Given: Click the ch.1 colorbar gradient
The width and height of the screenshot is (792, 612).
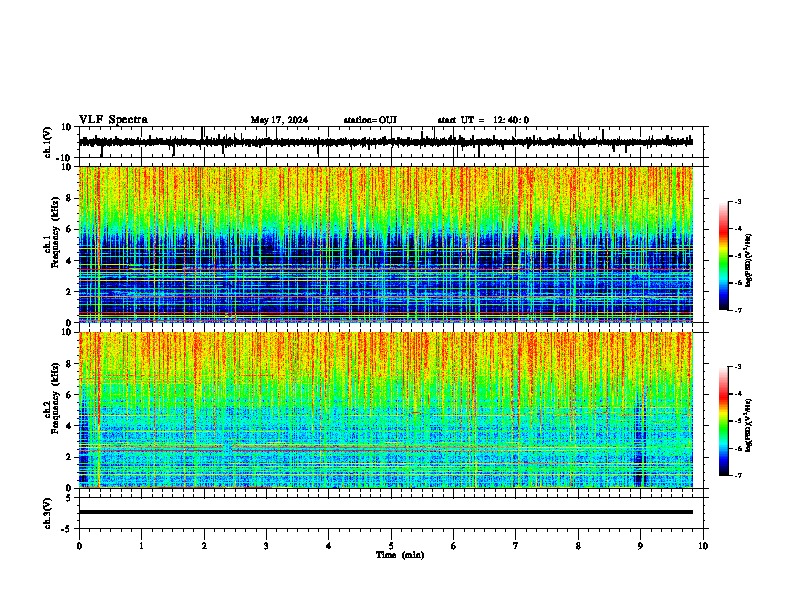Looking at the screenshot, I should (x=723, y=256).
